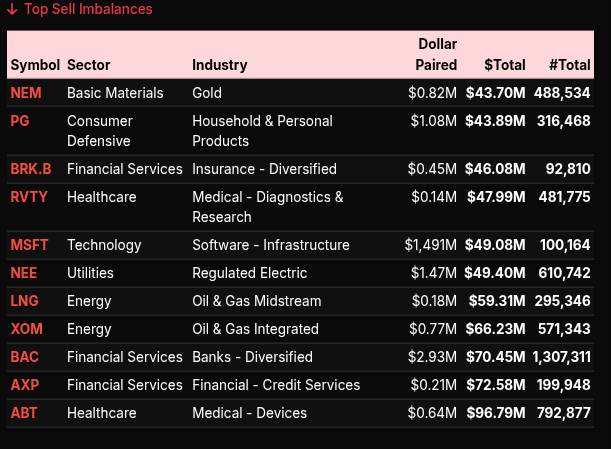Click the BAC ticker symbol
This screenshot has height=449, width=611.
point(24,357)
